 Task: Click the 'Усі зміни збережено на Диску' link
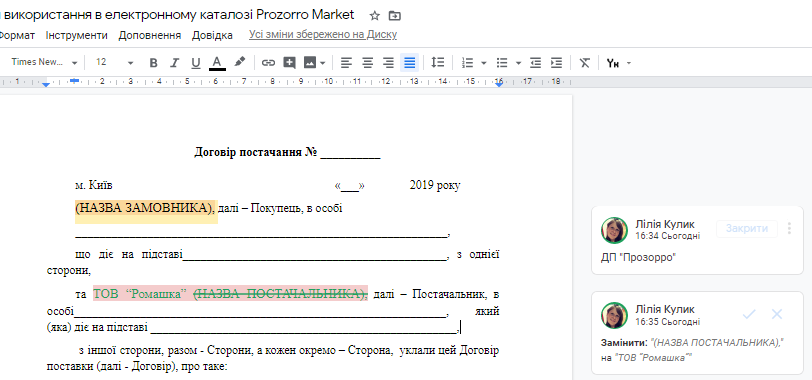[x=323, y=35]
